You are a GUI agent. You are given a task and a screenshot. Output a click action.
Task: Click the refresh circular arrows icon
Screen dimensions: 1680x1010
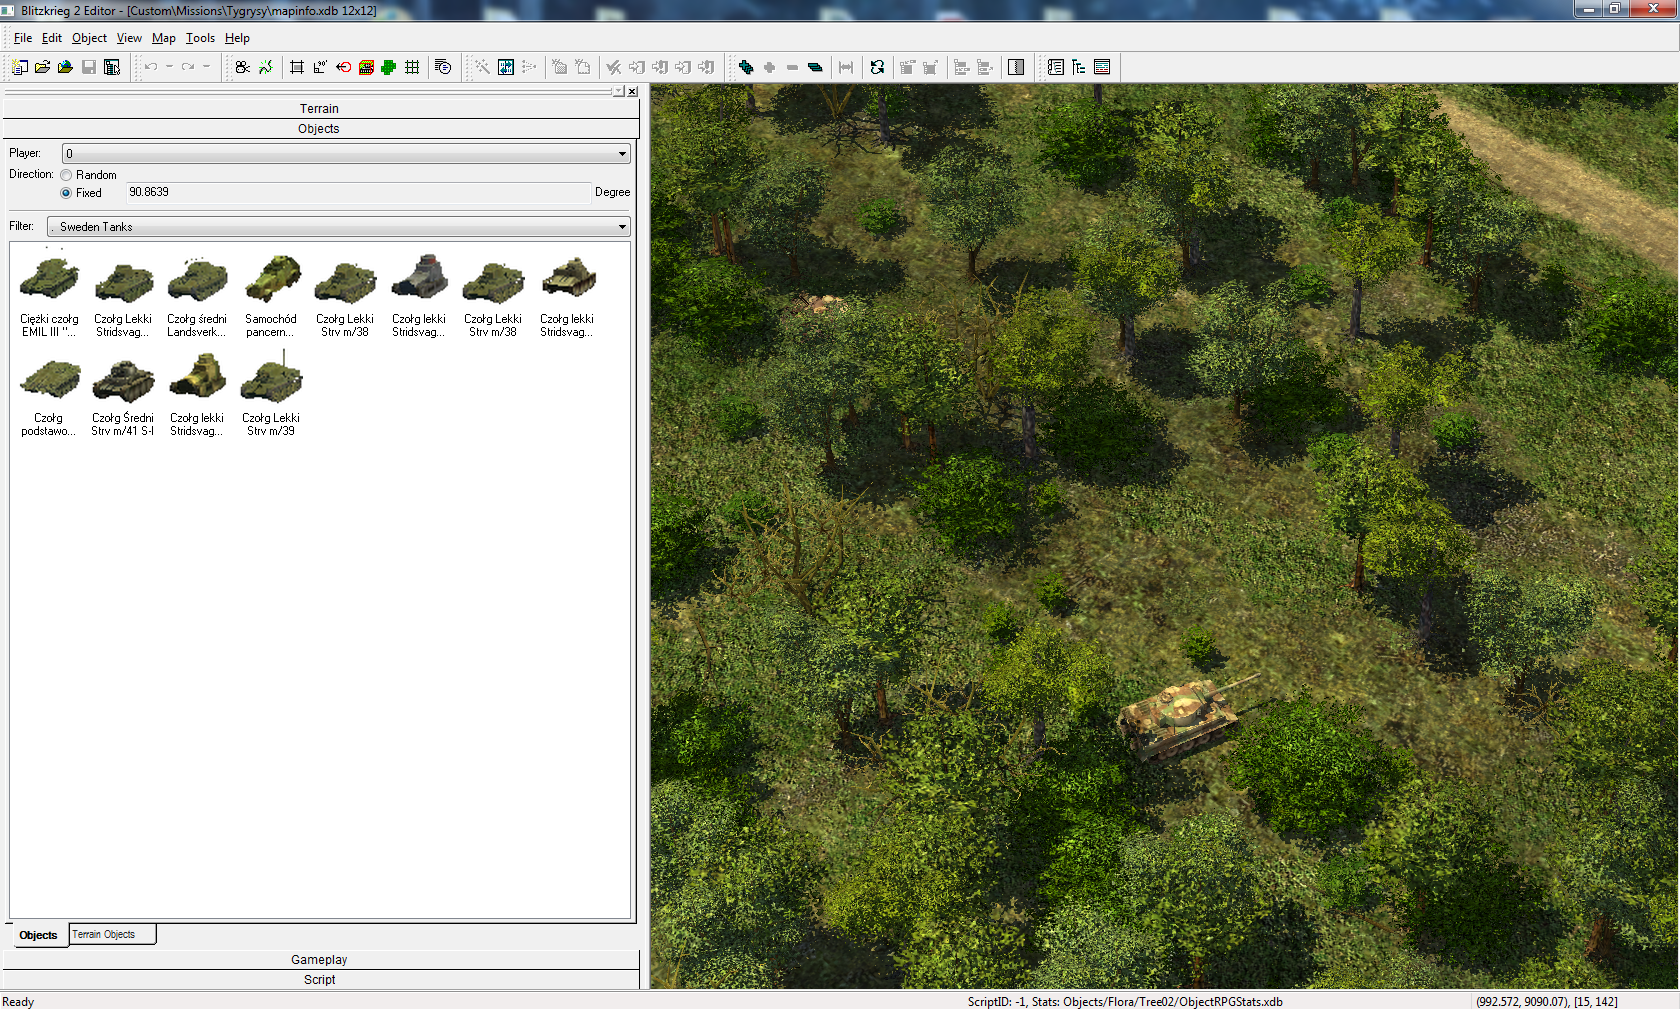(877, 67)
